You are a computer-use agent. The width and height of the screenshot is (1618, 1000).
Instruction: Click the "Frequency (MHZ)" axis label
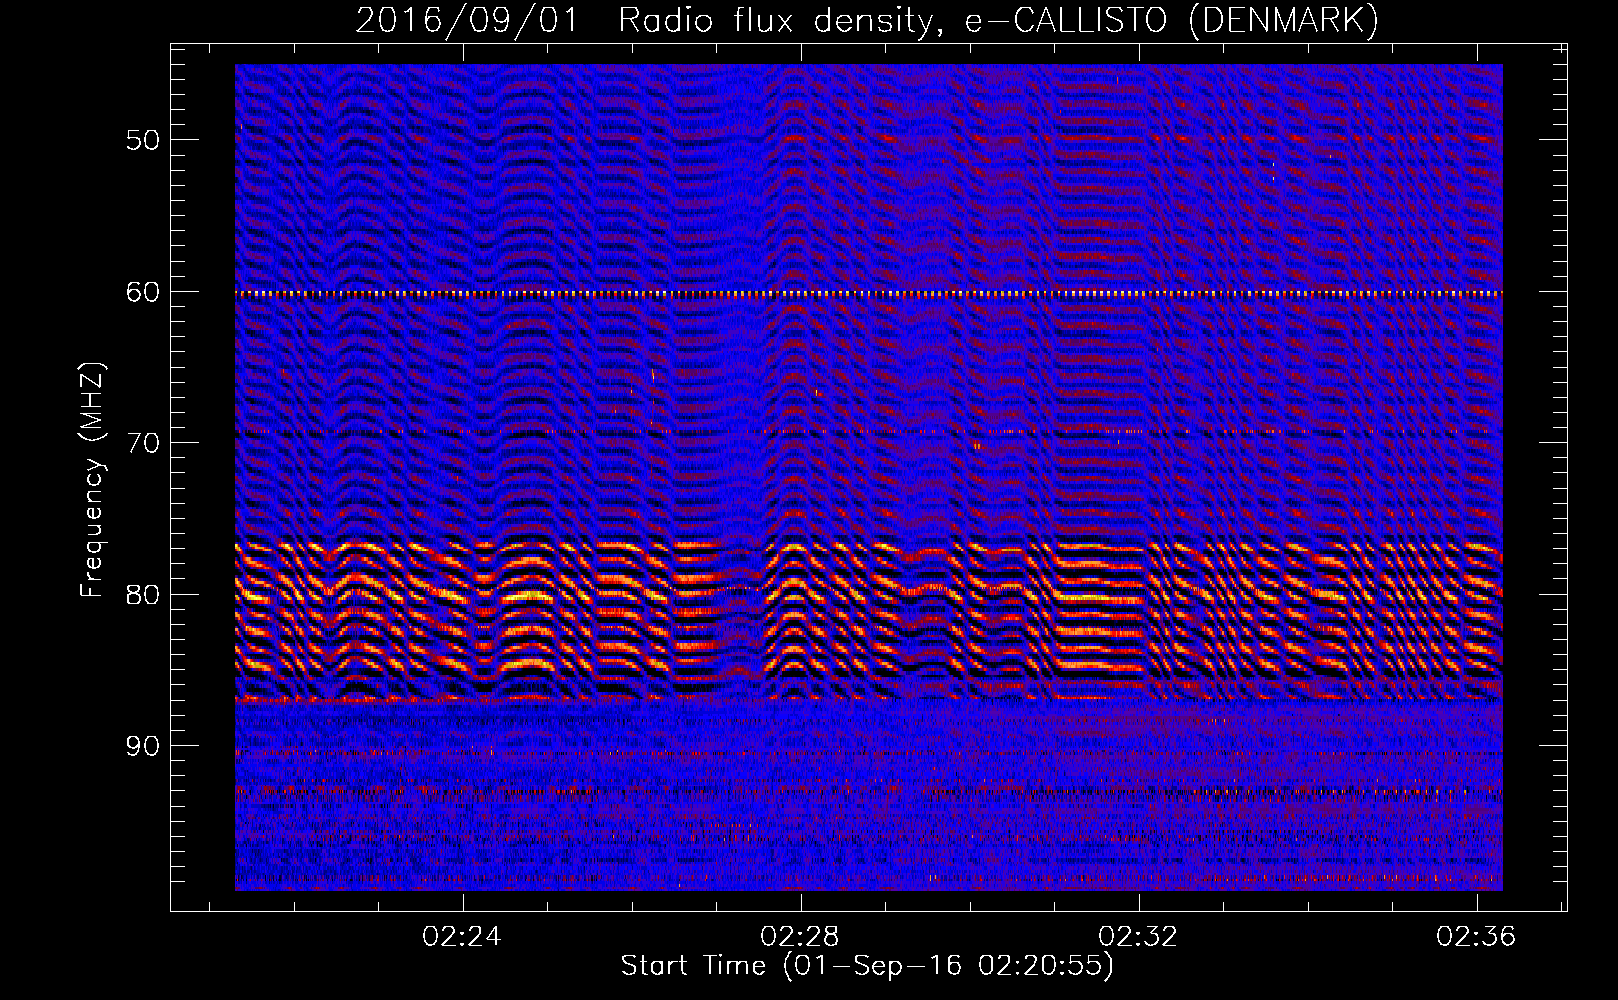[92, 479]
